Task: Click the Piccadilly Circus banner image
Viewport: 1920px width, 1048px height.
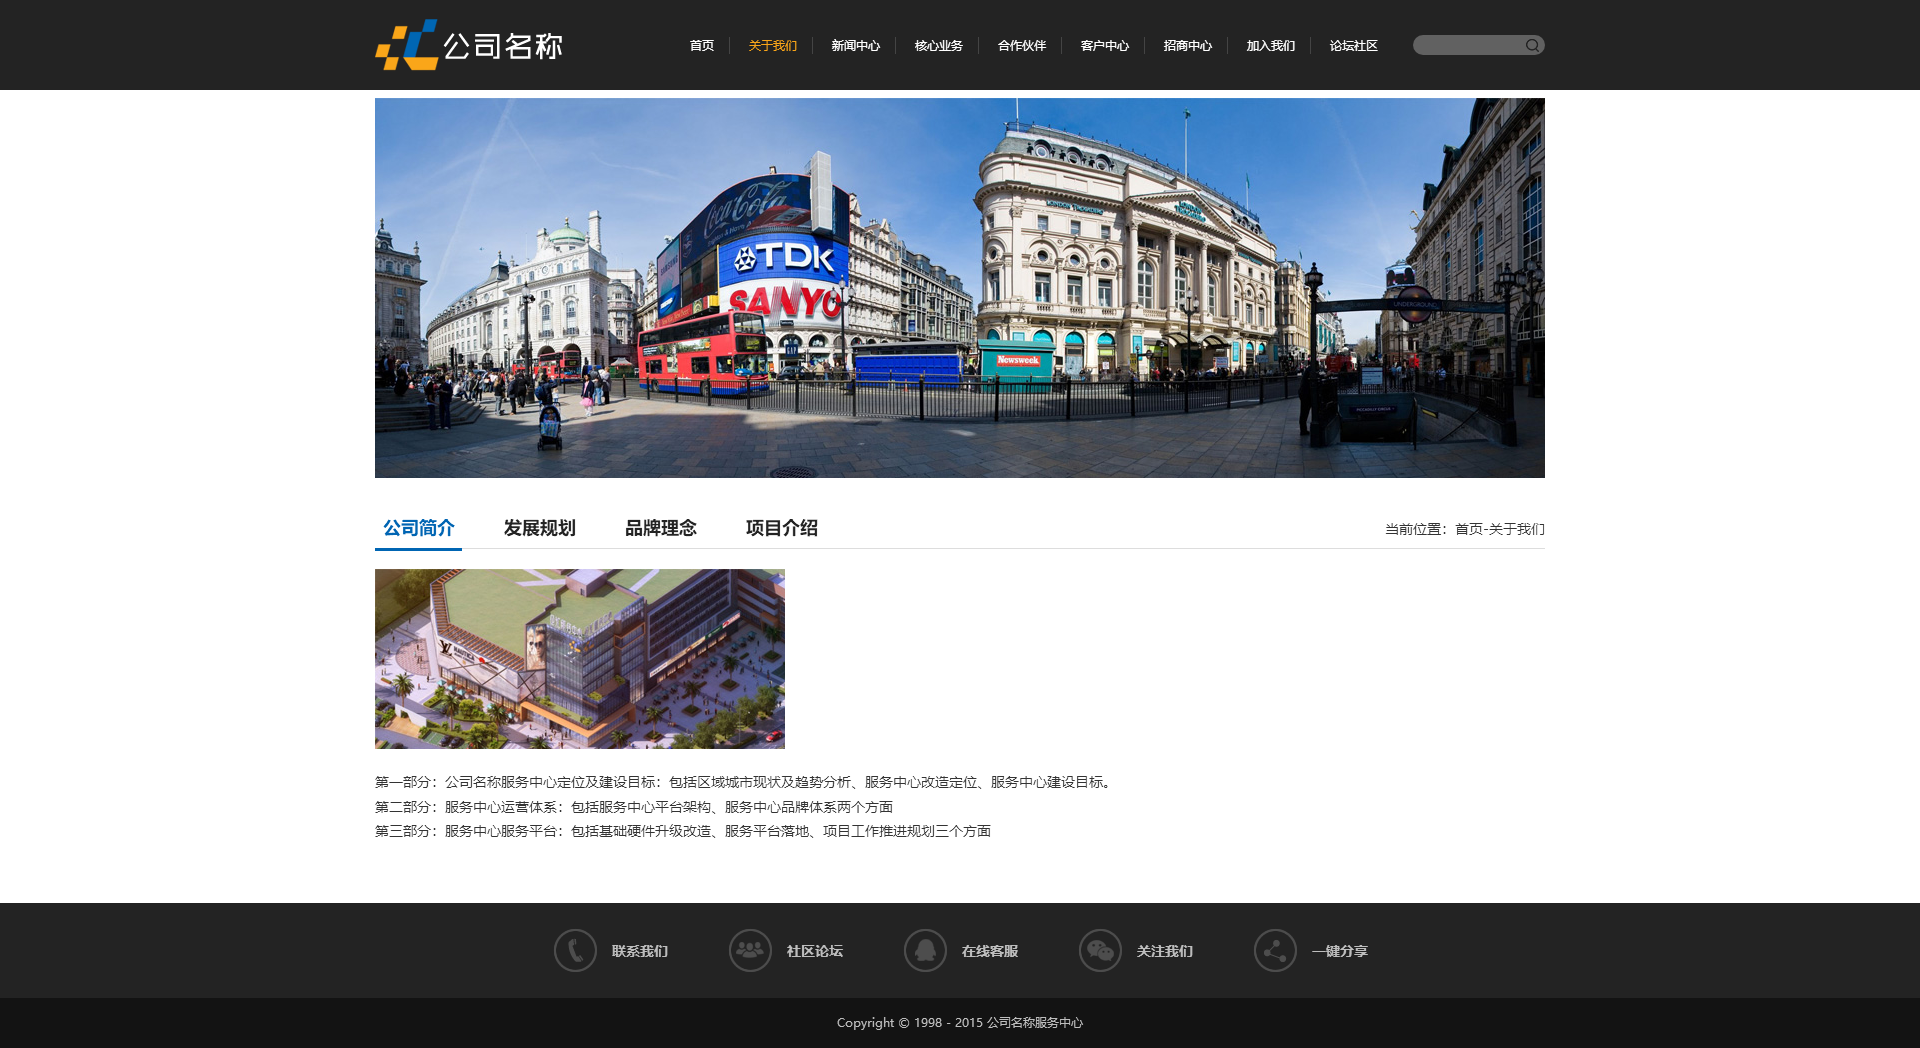Action: [x=960, y=288]
